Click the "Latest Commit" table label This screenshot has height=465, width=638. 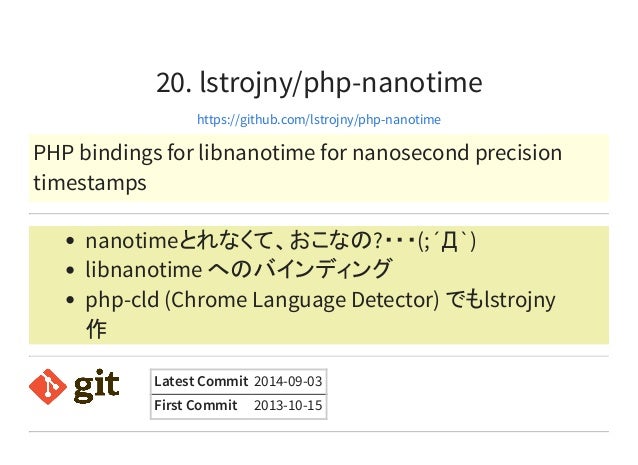click(x=201, y=381)
